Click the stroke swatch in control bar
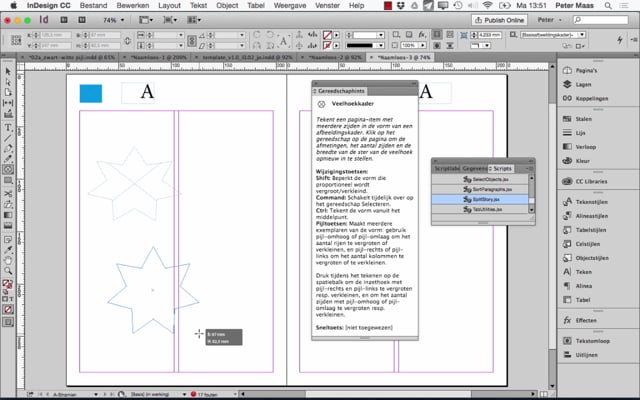This screenshot has width=640, height=400. pos(327,45)
